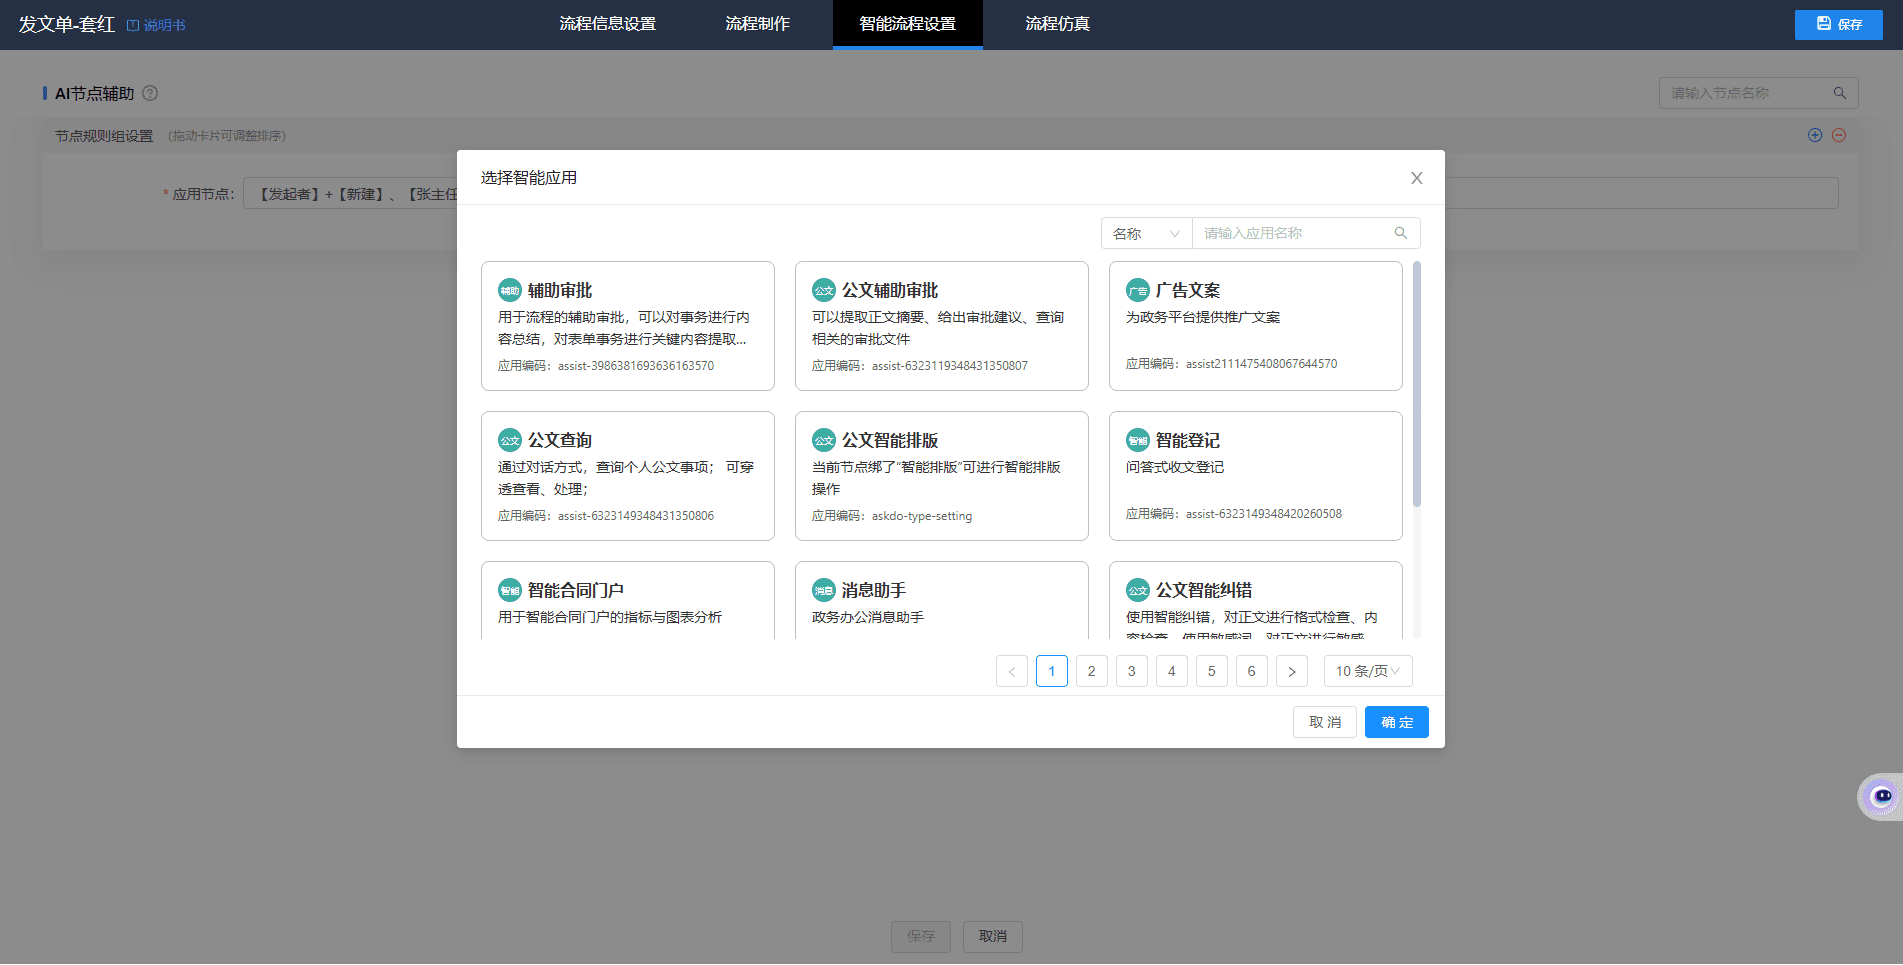Go to page 1 of app list
Image resolution: width=1903 pixels, height=965 pixels.
1052,671
